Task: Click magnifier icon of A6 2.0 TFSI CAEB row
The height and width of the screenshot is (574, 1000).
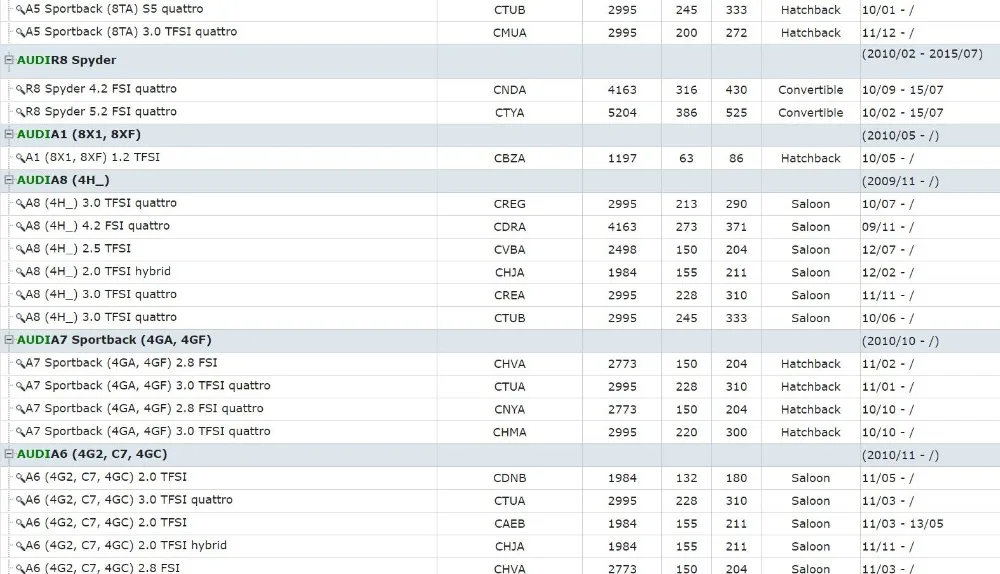Action: tap(20, 524)
